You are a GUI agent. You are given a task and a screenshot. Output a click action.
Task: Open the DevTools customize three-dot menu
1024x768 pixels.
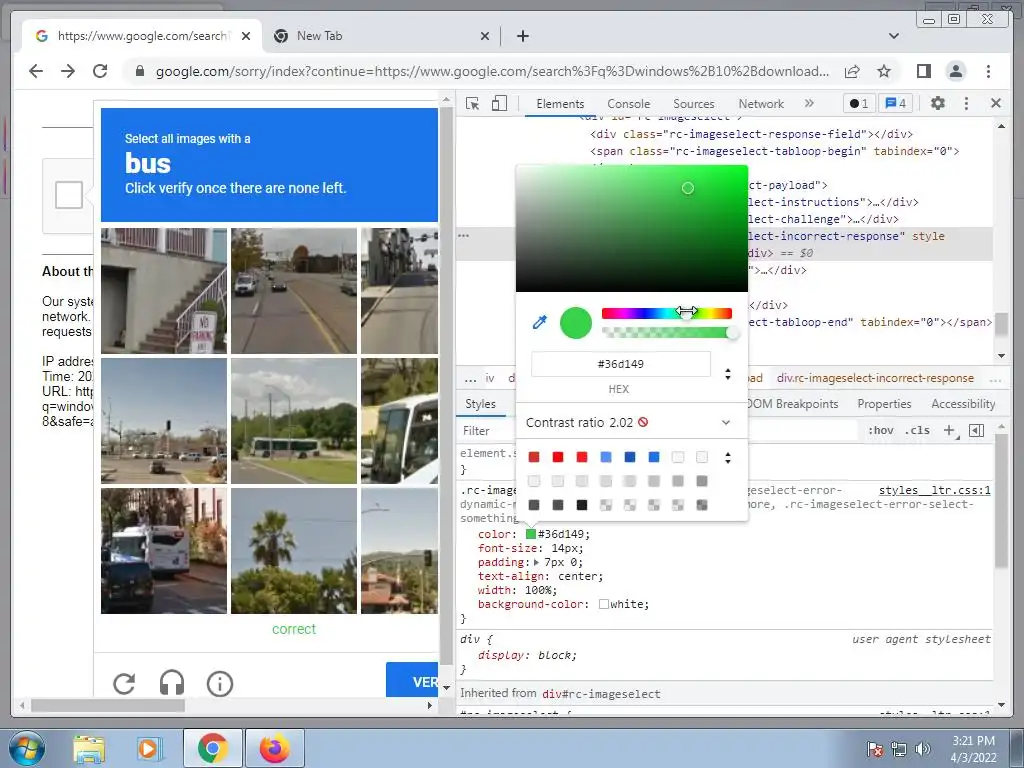967,103
